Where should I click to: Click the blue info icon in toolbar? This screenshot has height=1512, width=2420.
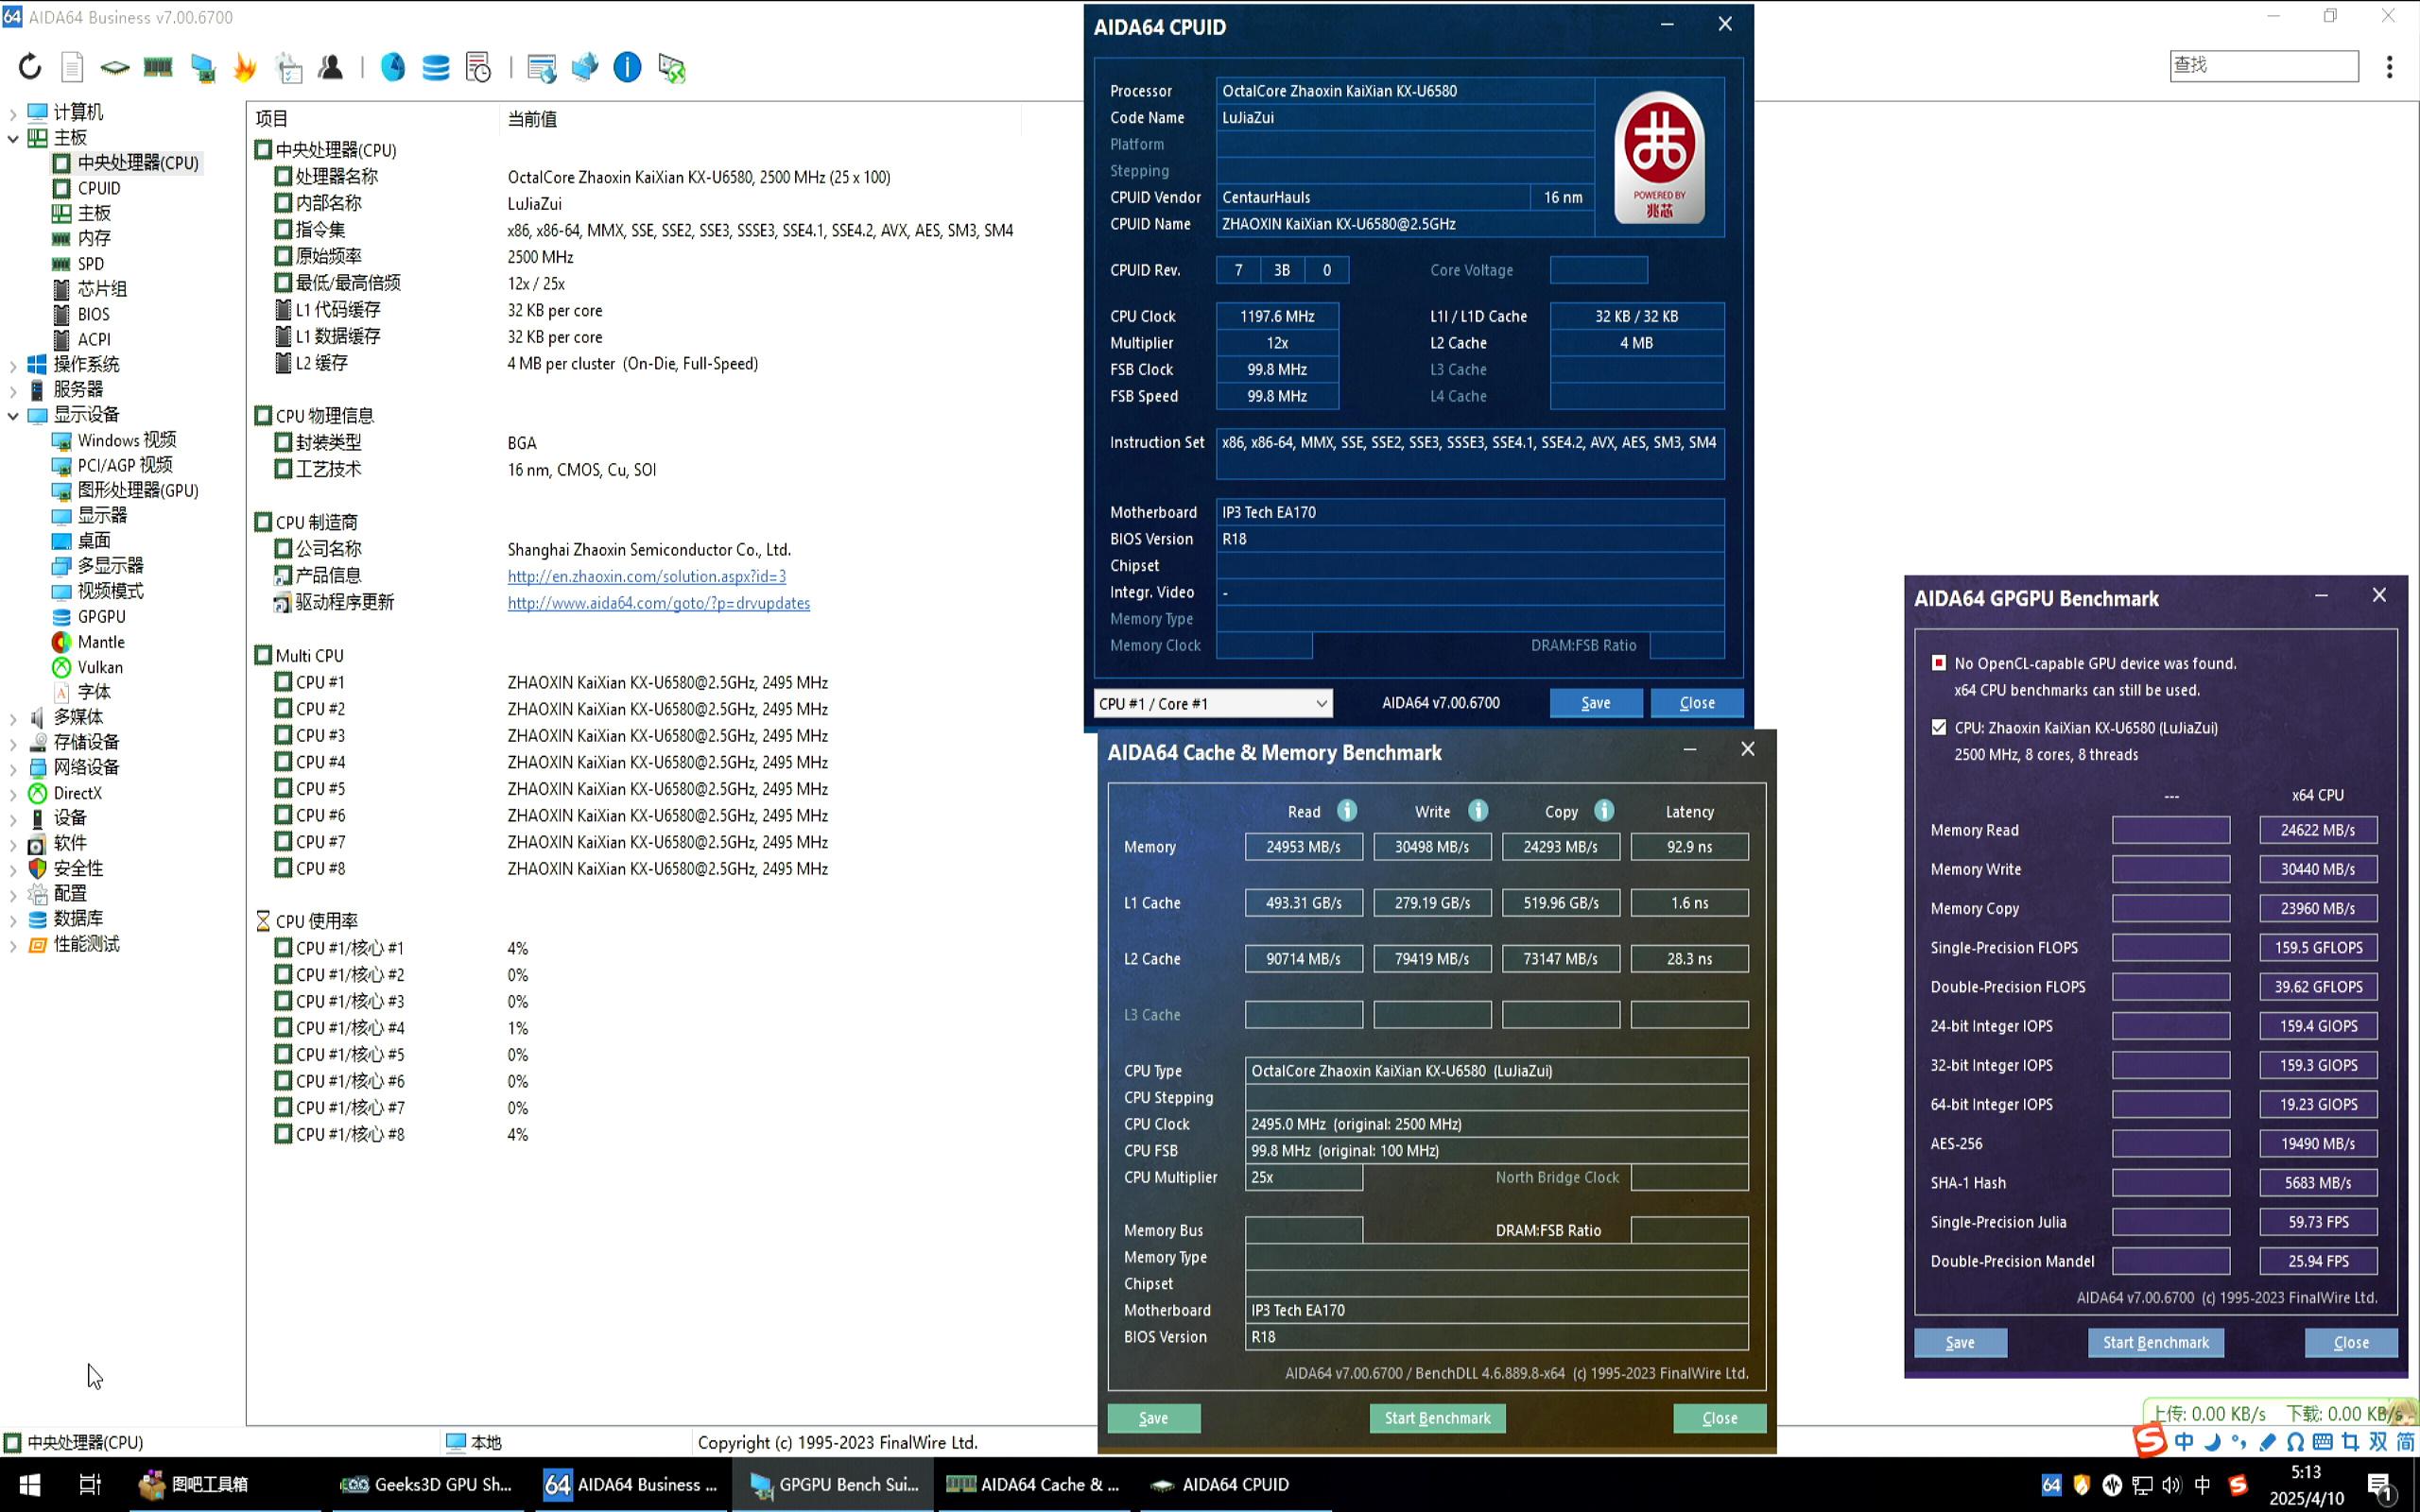pos(627,67)
